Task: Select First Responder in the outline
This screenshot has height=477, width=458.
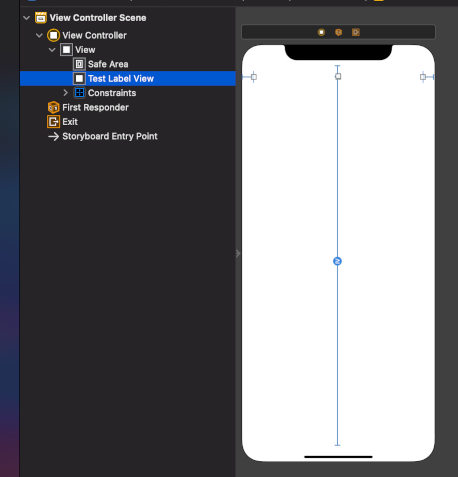Action: (128, 107)
